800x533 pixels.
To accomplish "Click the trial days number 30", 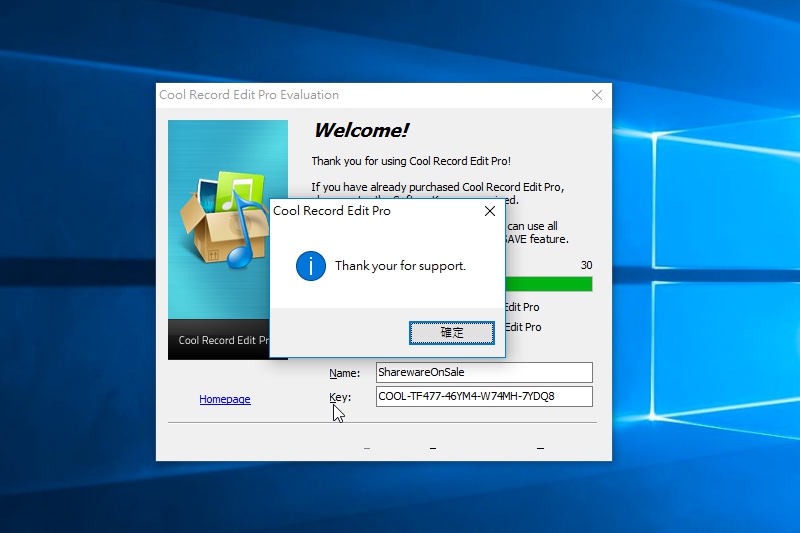I will [586, 265].
